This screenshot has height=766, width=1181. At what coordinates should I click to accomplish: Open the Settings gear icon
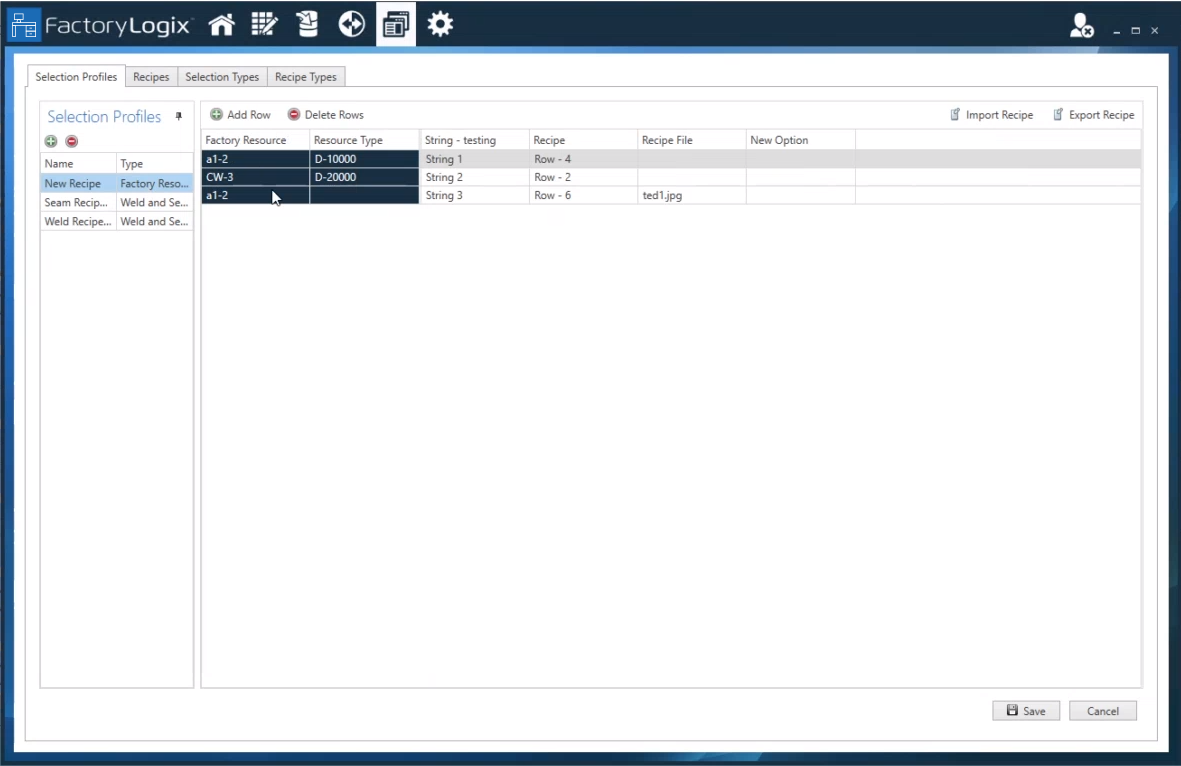[440, 24]
